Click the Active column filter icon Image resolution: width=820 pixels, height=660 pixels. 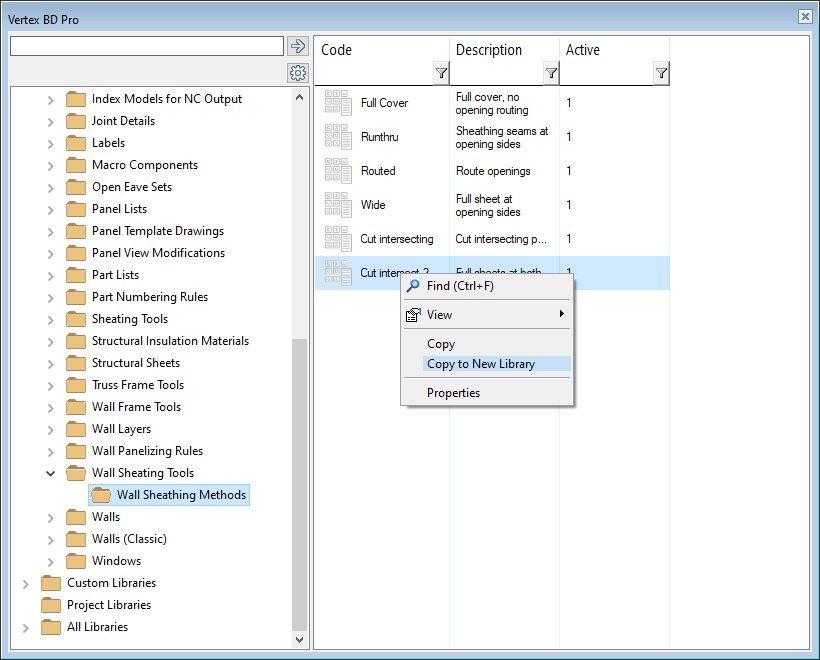(x=661, y=73)
